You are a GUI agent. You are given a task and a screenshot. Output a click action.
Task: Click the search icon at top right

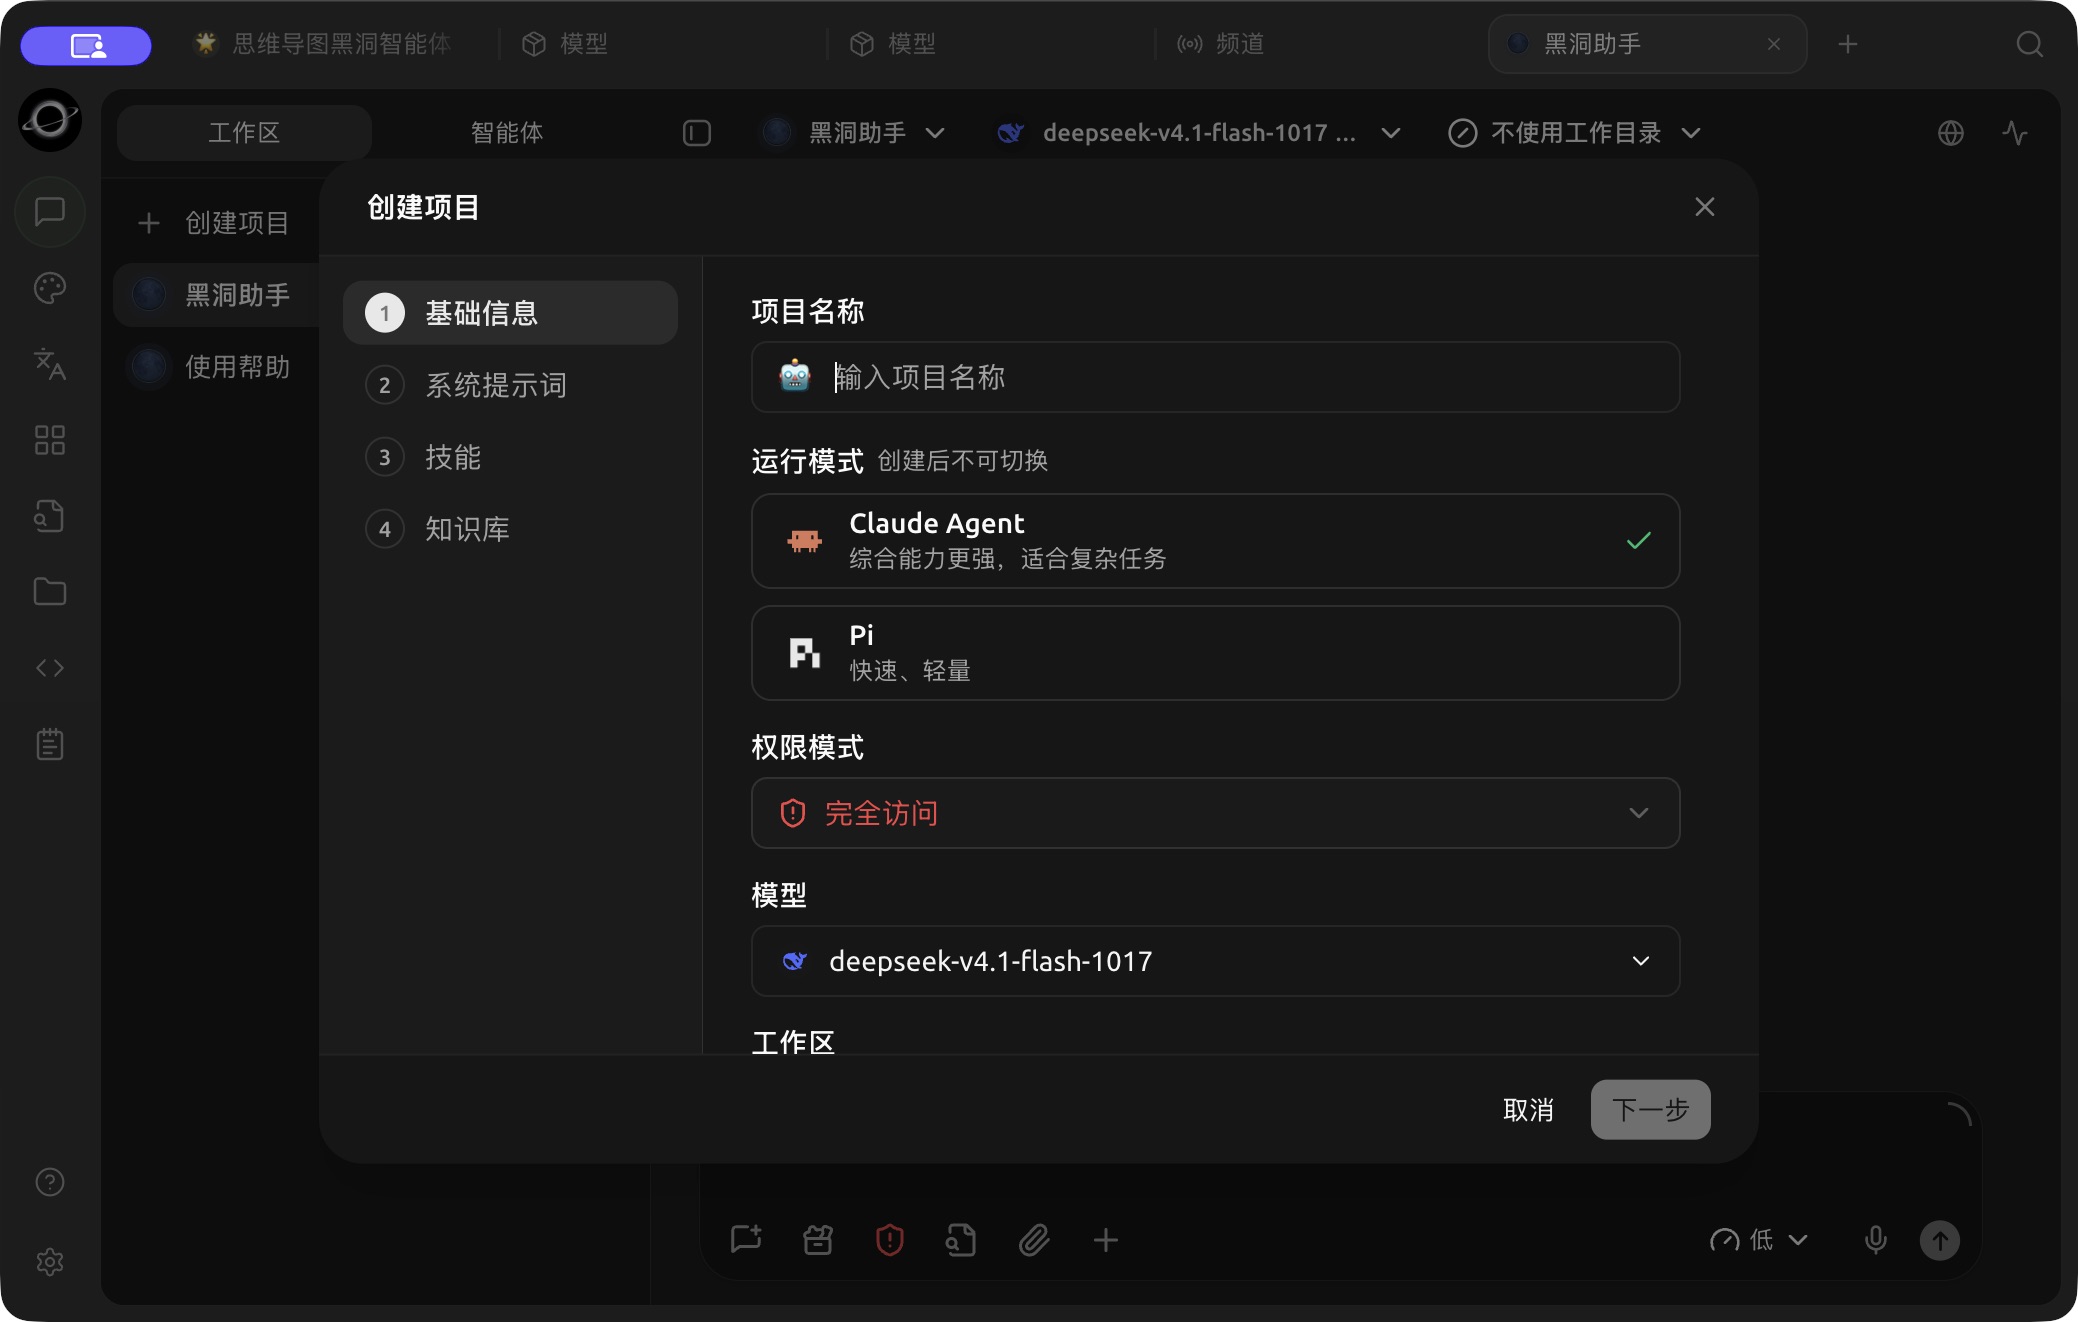click(x=2029, y=44)
